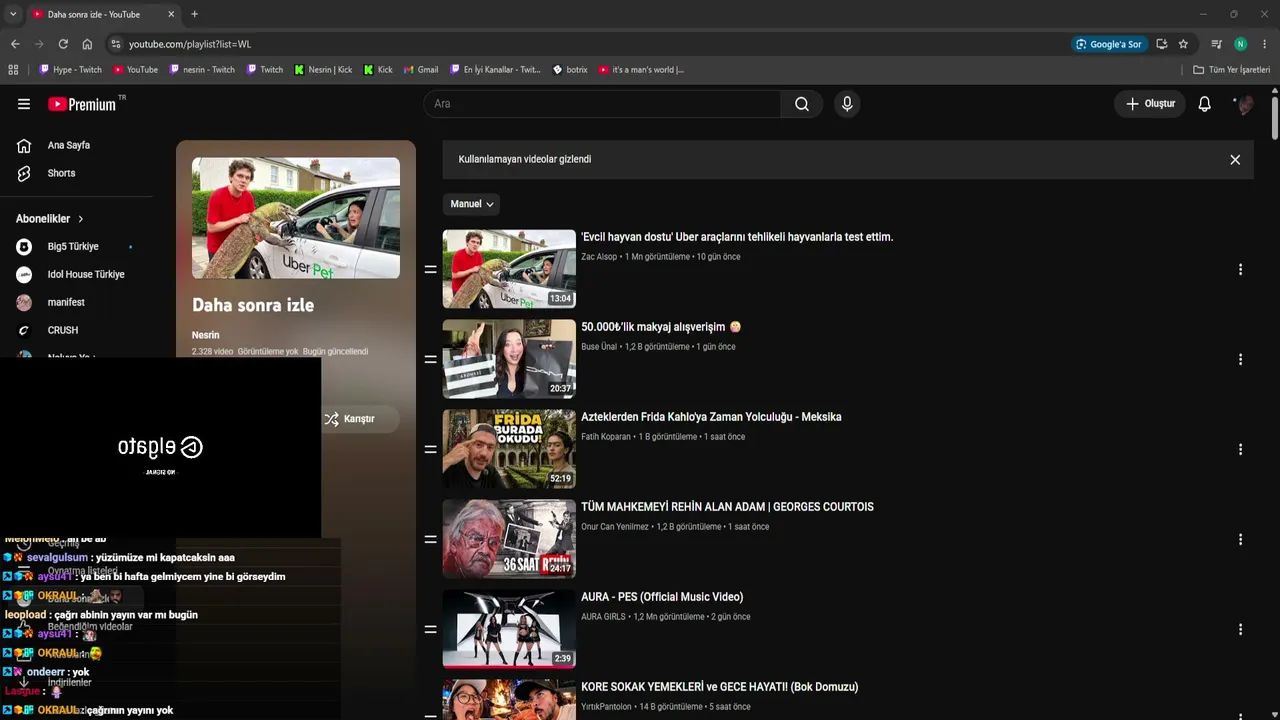Open the botrix bookmark

tap(570, 70)
